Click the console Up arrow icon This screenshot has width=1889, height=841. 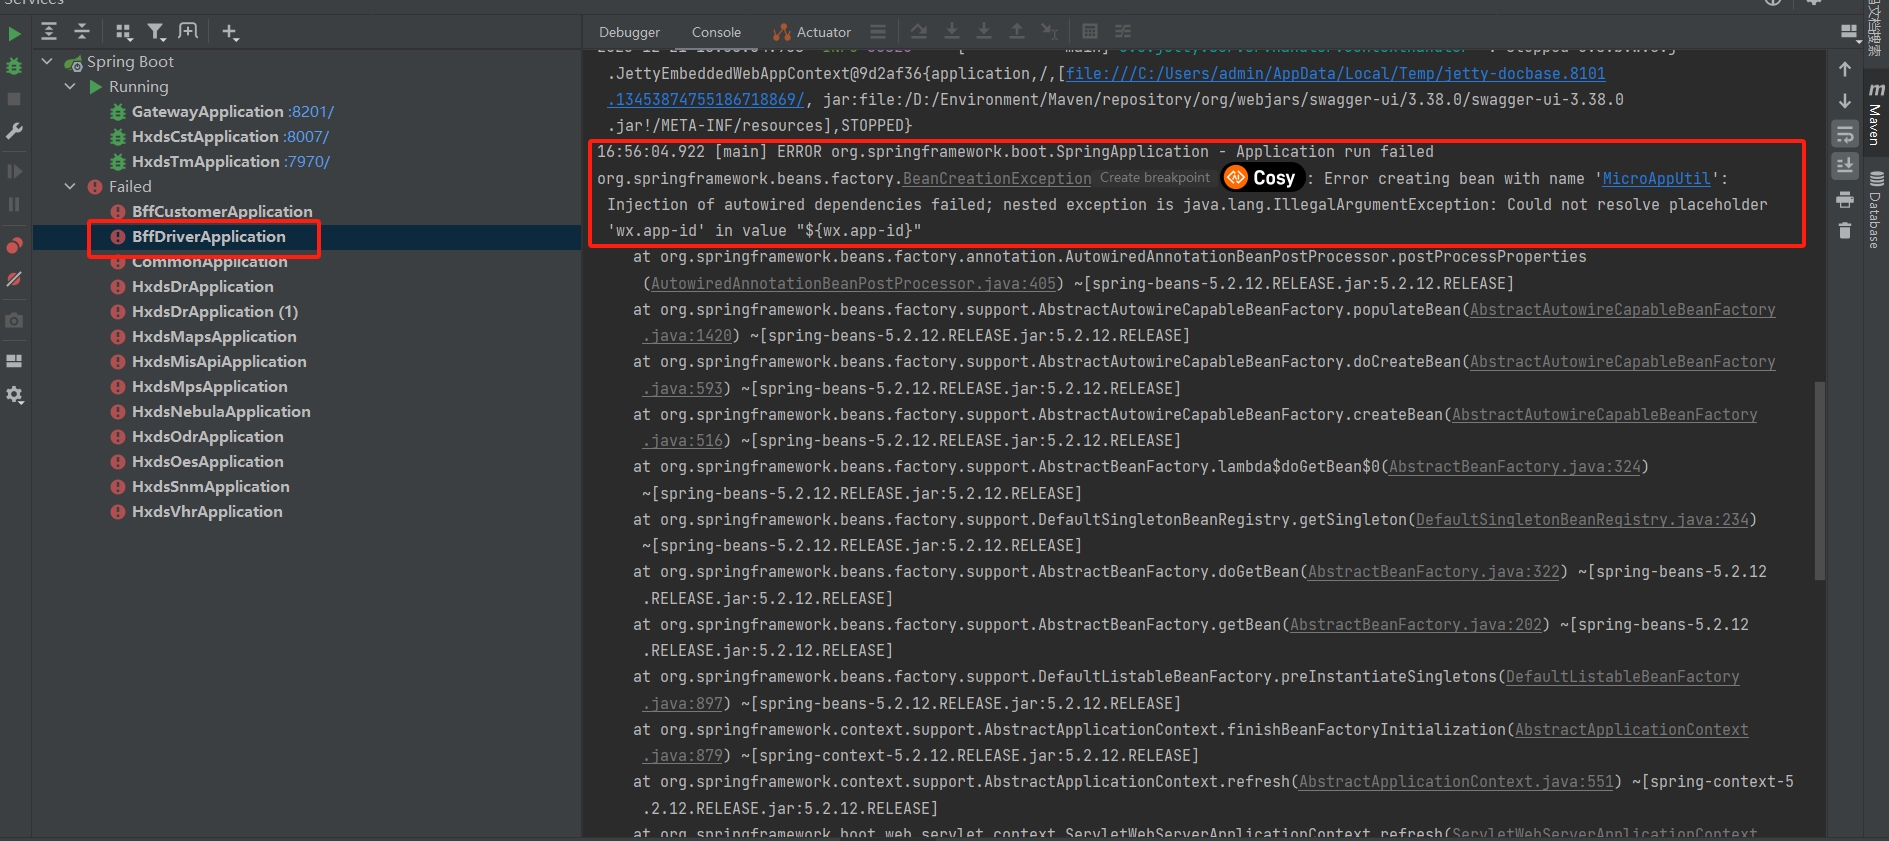[1845, 69]
